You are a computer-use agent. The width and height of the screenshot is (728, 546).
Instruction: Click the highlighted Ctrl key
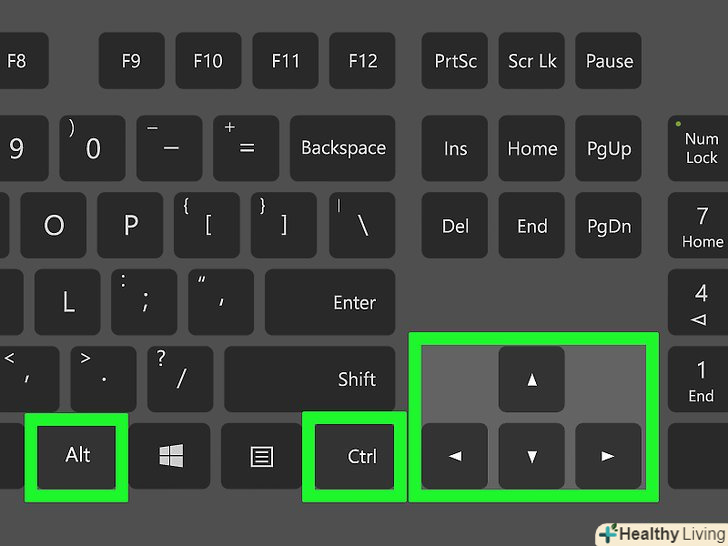[x=354, y=456]
